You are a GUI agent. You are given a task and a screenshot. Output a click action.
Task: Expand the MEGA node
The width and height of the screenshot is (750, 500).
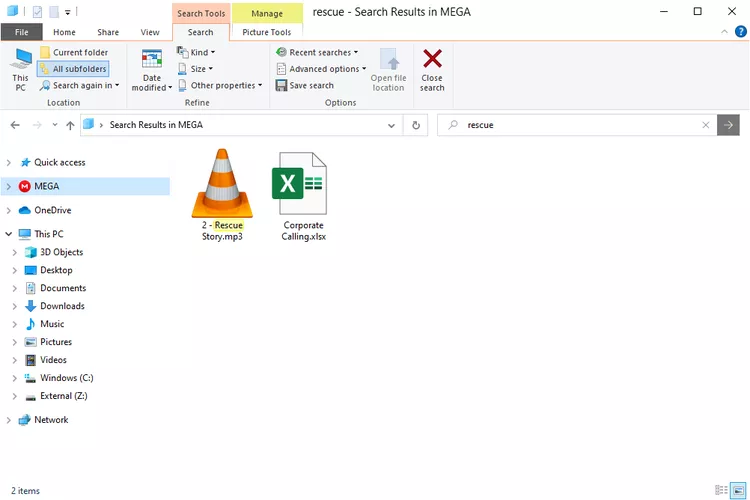click(x=9, y=186)
